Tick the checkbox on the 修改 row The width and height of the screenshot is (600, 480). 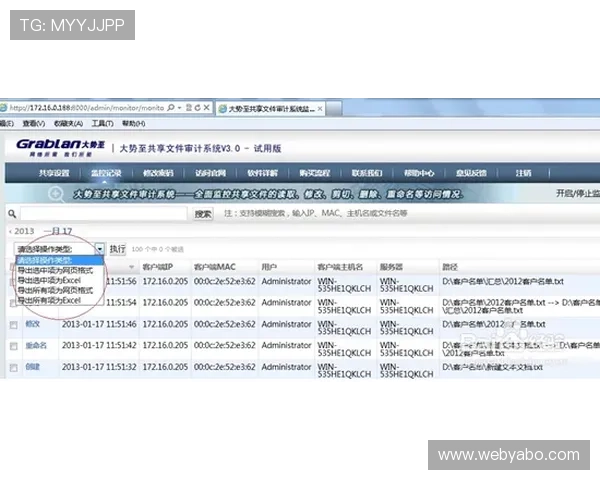(14, 325)
